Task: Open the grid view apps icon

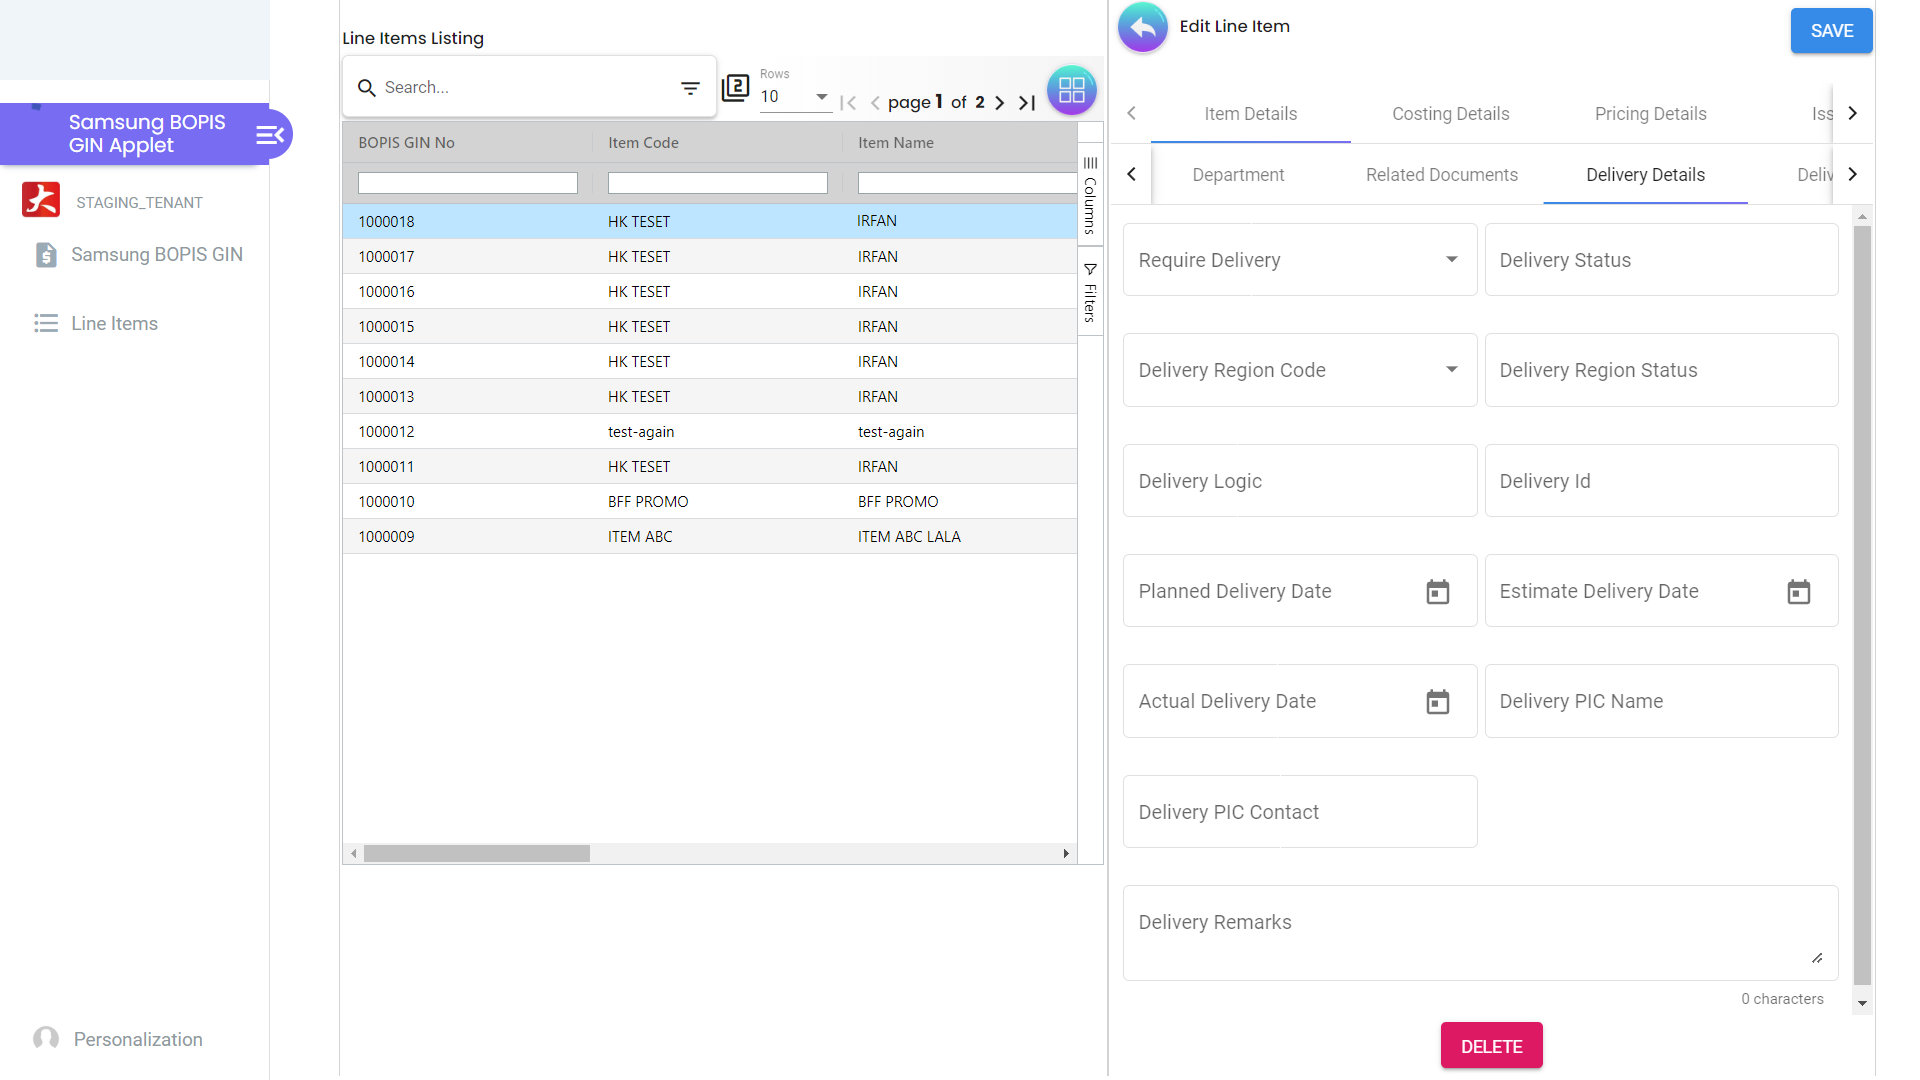Action: (1071, 90)
